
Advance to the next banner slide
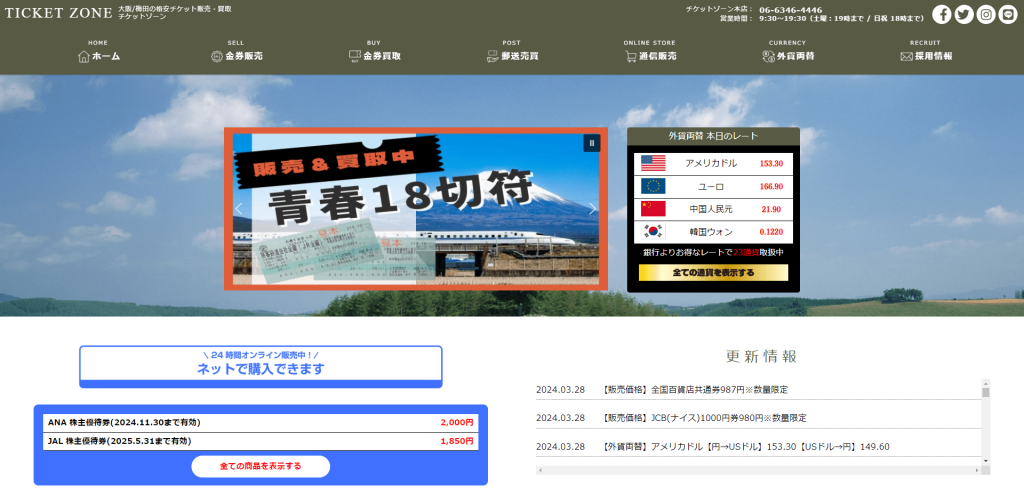(x=592, y=209)
